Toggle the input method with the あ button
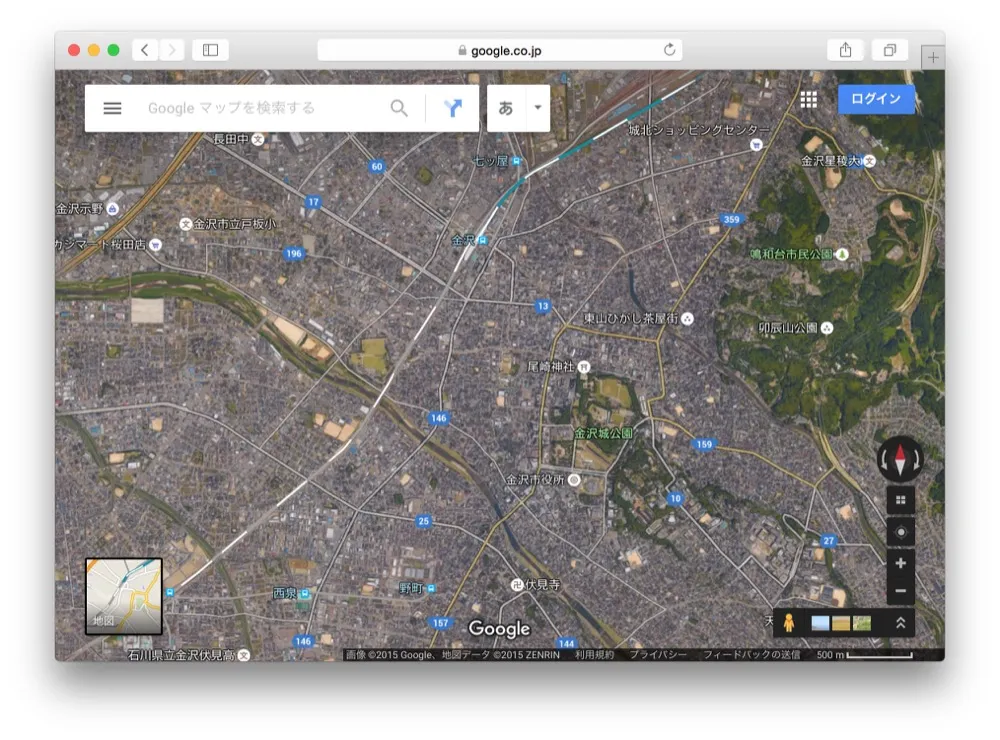This screenshot has width=1000, height=740. [505, 108]
